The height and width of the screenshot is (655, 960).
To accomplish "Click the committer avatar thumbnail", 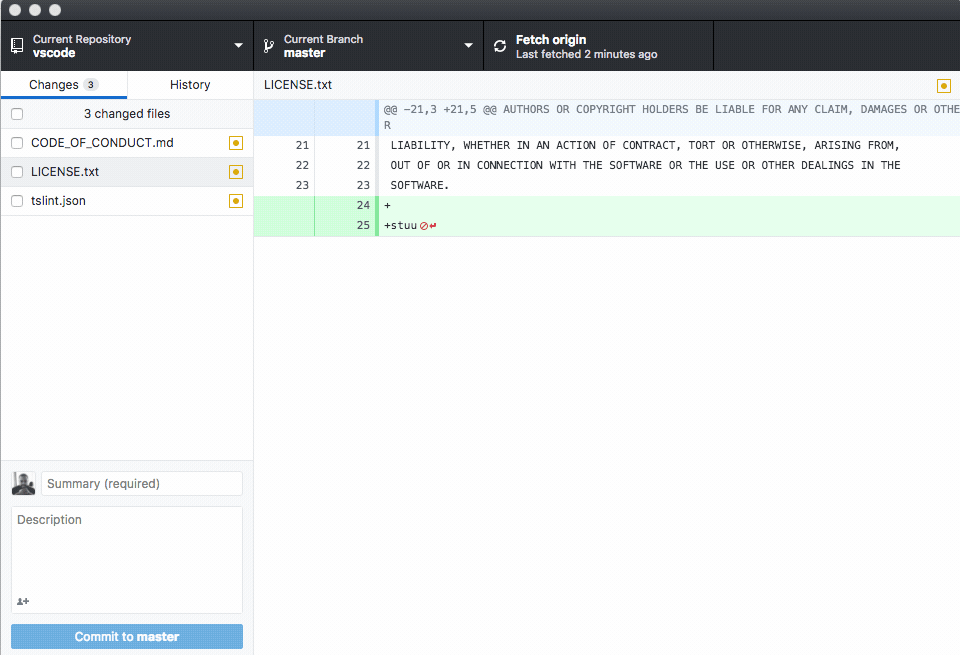I will (22, 483).
